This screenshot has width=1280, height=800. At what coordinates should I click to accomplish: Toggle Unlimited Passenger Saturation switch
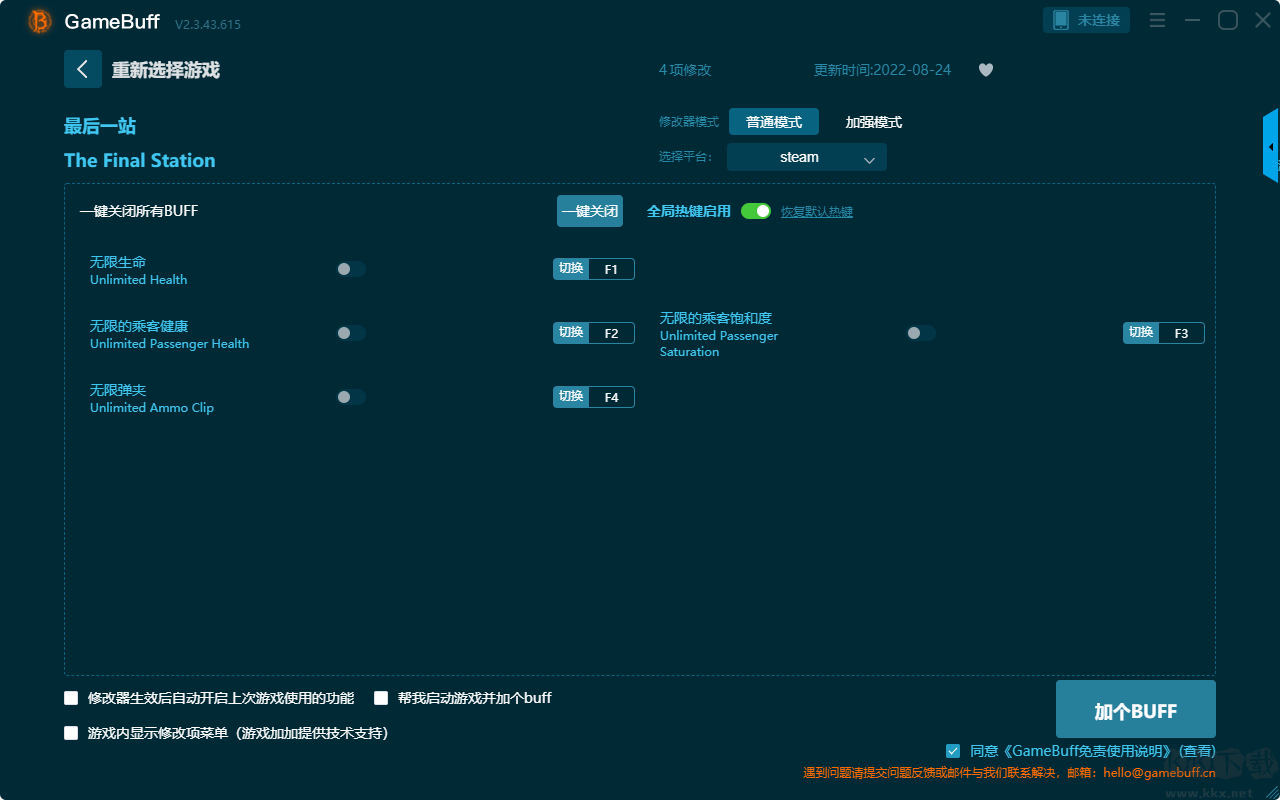tap(921, 333)
